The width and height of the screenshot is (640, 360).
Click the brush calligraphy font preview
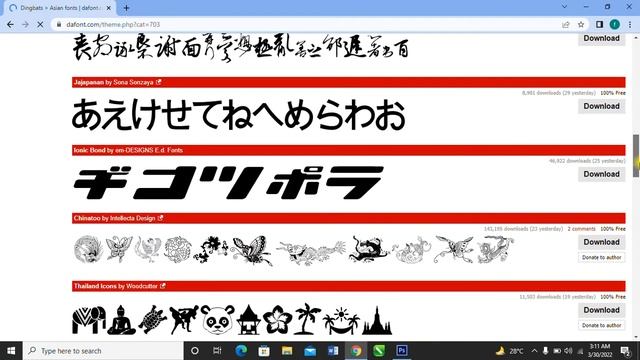[240, 47]
